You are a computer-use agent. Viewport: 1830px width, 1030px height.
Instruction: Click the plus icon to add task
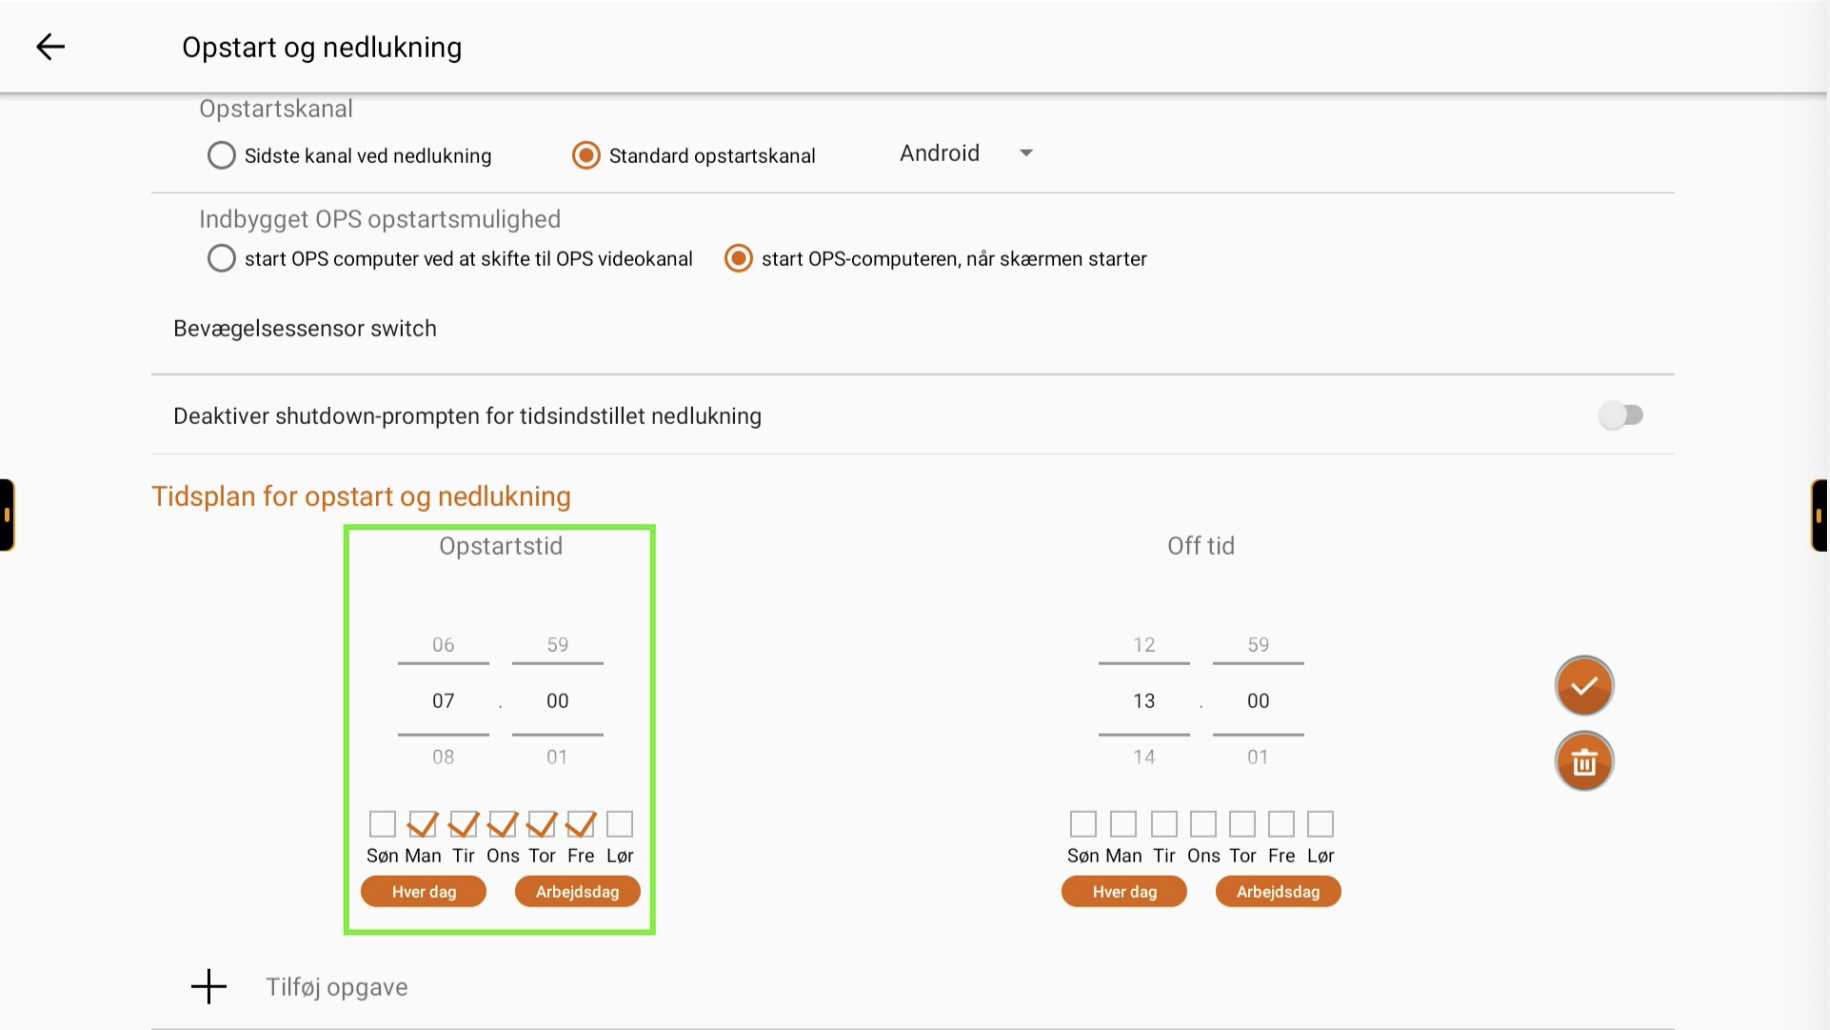point(209,986)
